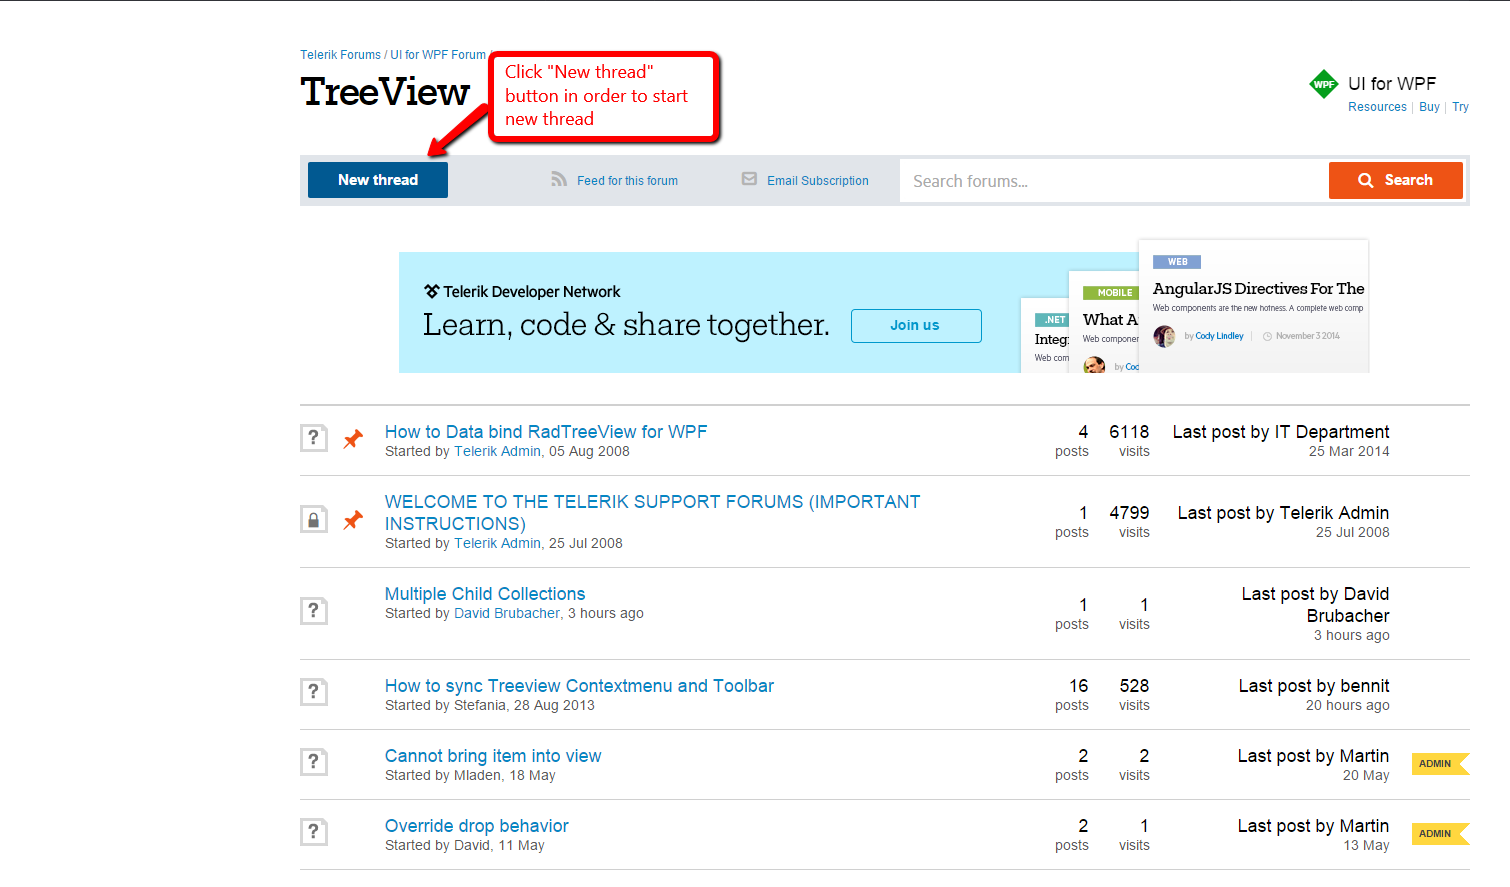
Task: Open Feed for this forum link
Action: click(627, 181)
